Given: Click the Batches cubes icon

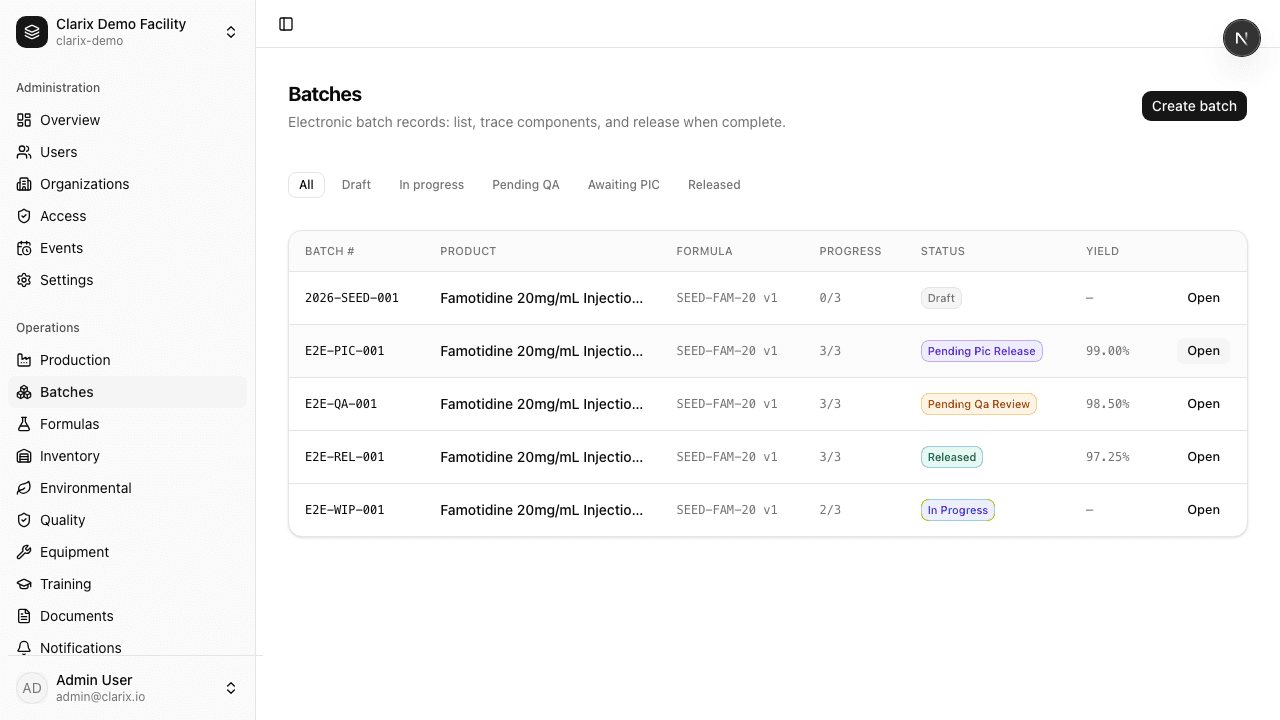Looking at the screenshot, I should [x=24, y=392].
